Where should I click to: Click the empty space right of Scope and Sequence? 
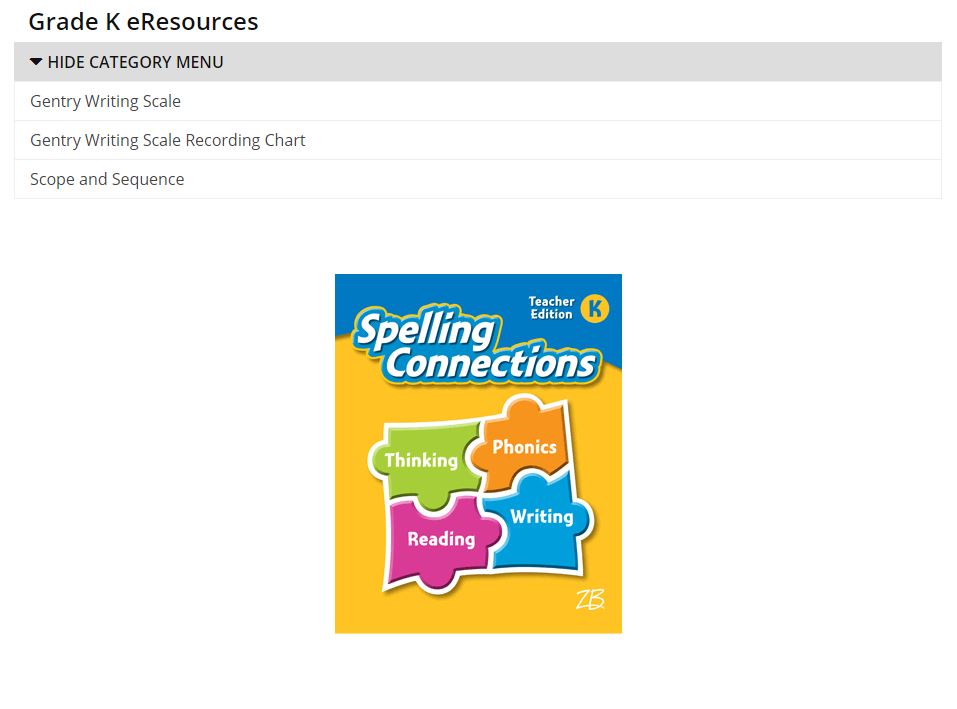(x=562, y=179)
